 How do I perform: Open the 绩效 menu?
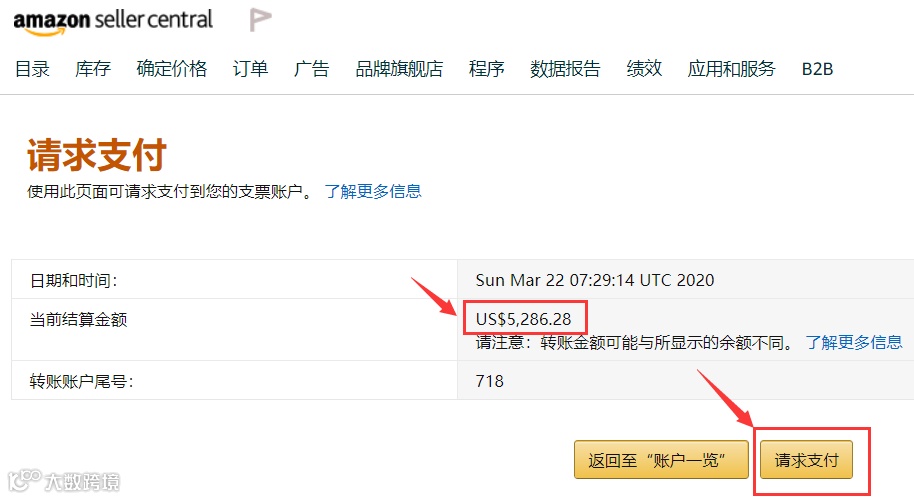click(x=644, y=69)
